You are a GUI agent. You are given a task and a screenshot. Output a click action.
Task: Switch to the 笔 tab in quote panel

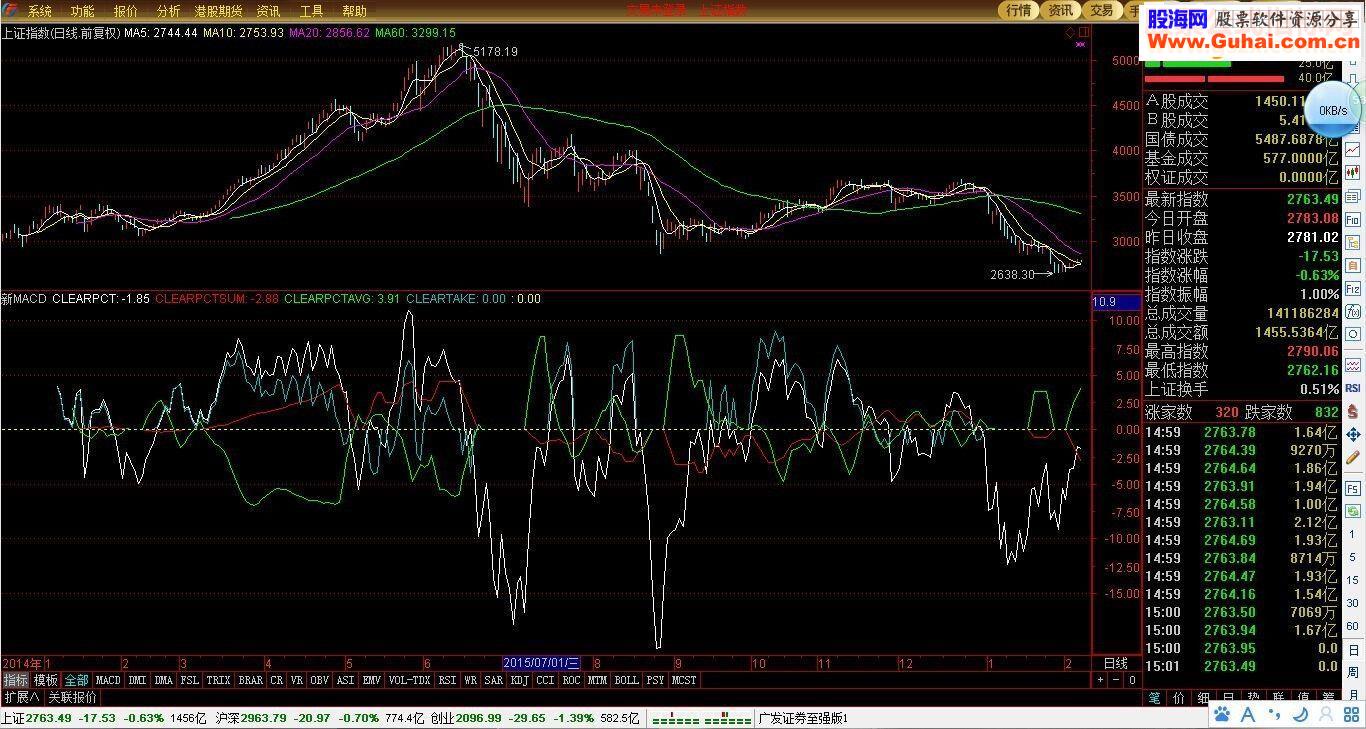1155,697
